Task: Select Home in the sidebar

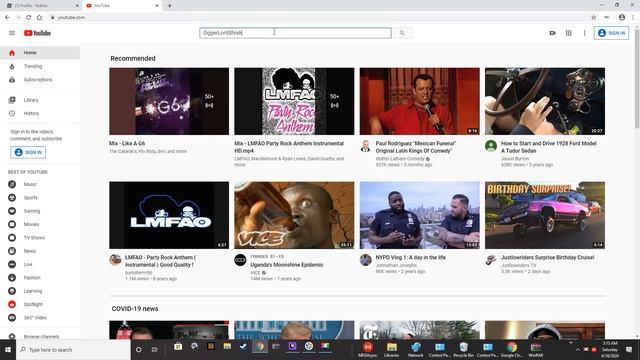Action: pyautogui.click(x=40, y=53)
